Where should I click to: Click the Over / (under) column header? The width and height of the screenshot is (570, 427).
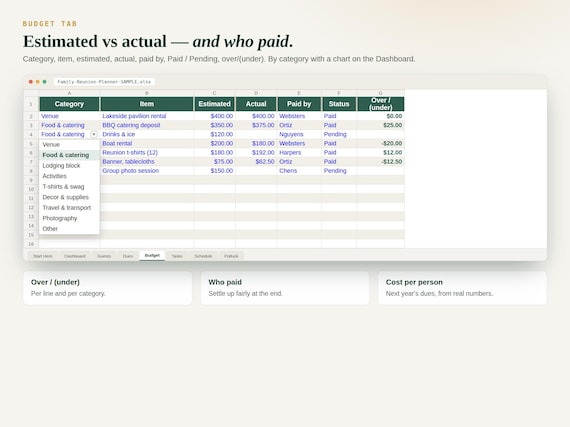click(381, 104)
